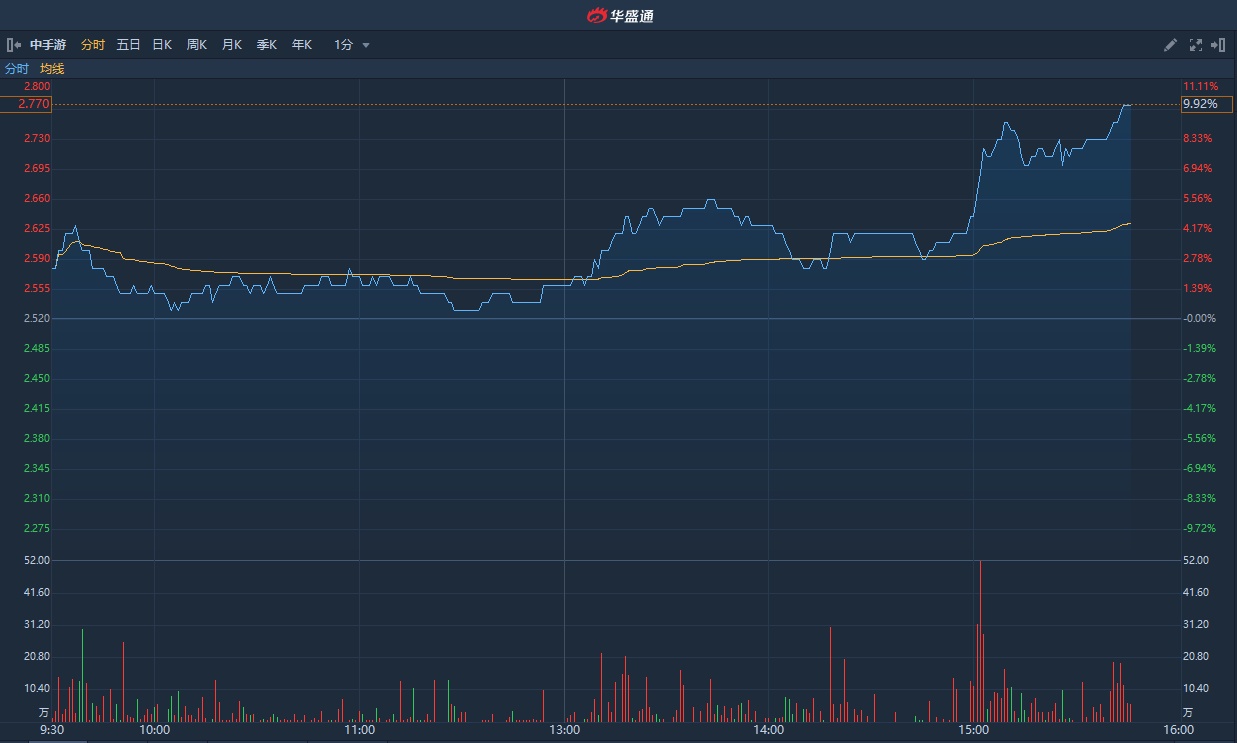Collapse the right side panel icon
The image size is (1237, 743).
(1218, 45)
